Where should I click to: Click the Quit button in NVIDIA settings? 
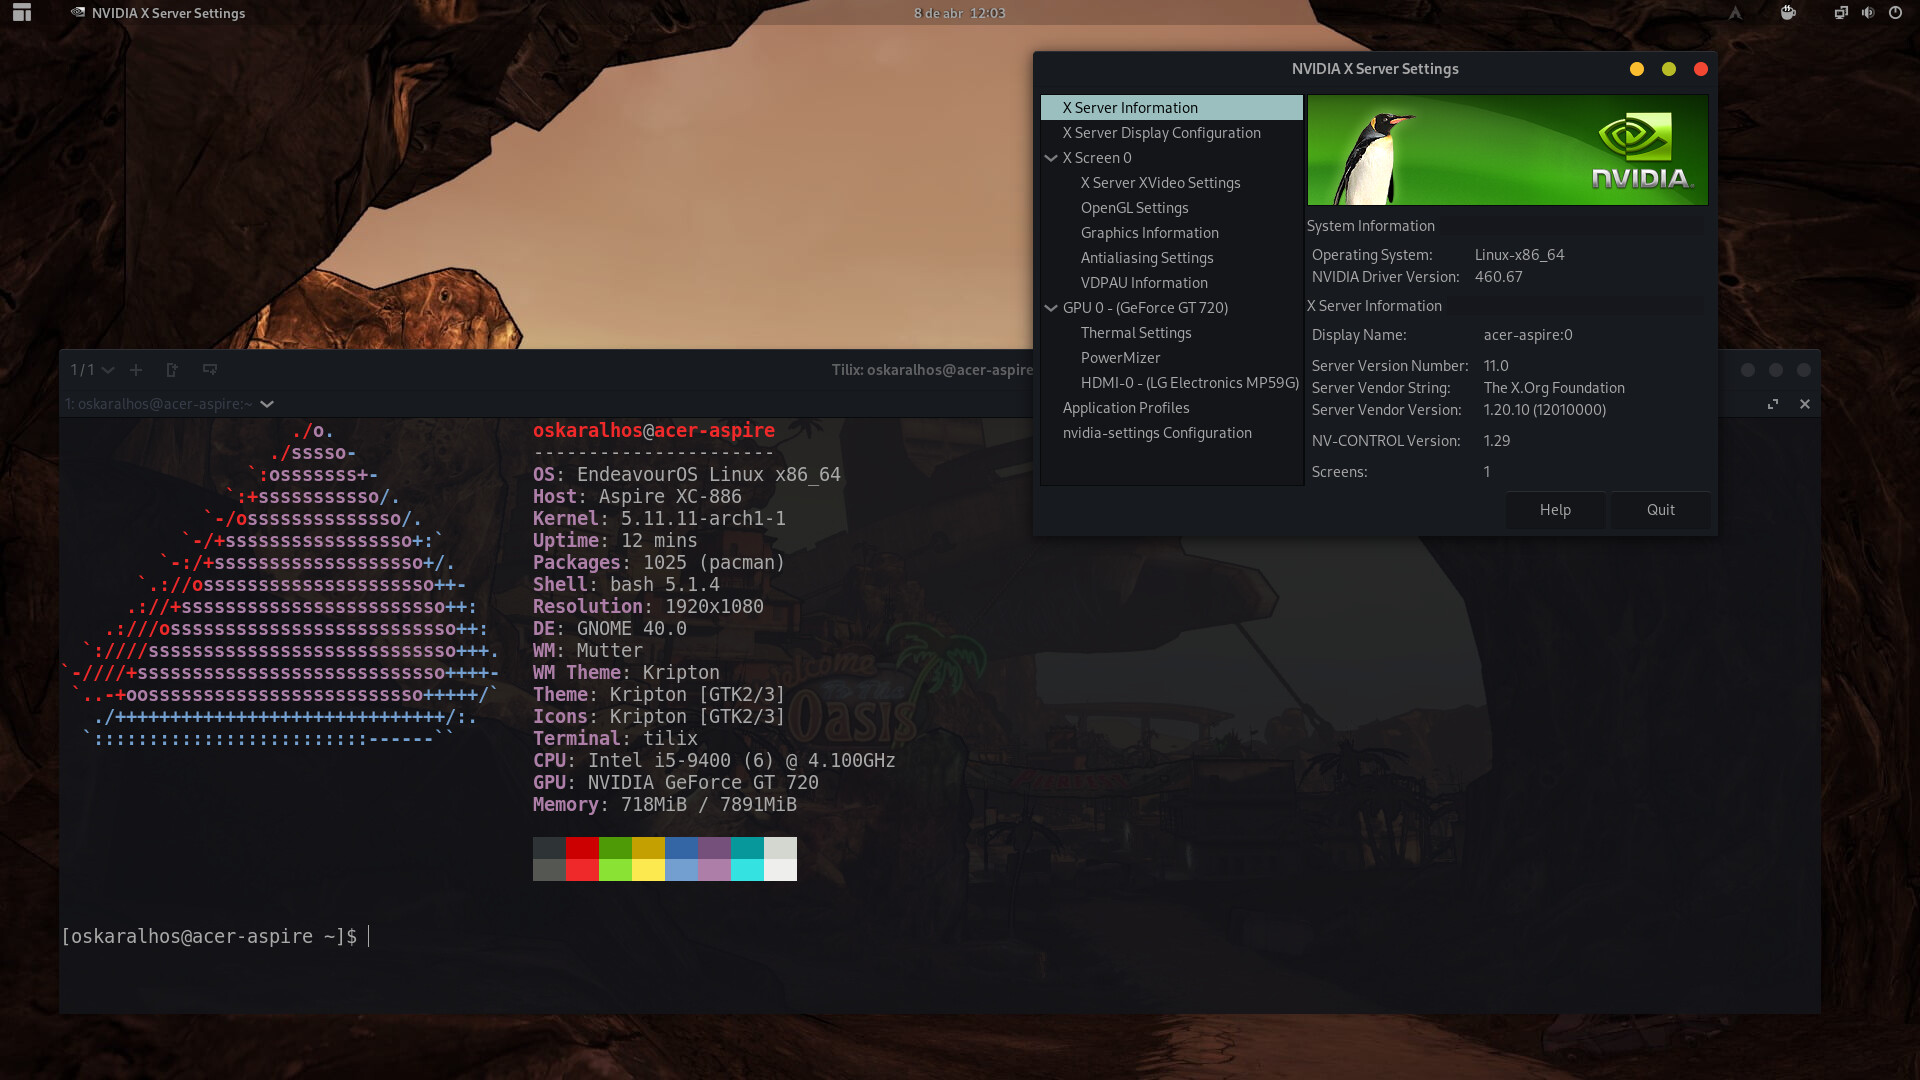(x=1660, y=510)
